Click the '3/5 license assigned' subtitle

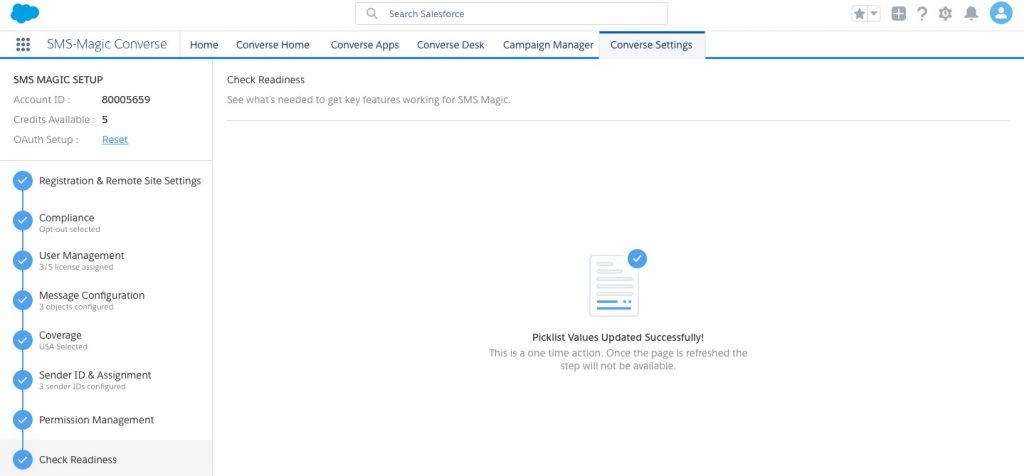(x=76, y=267)
